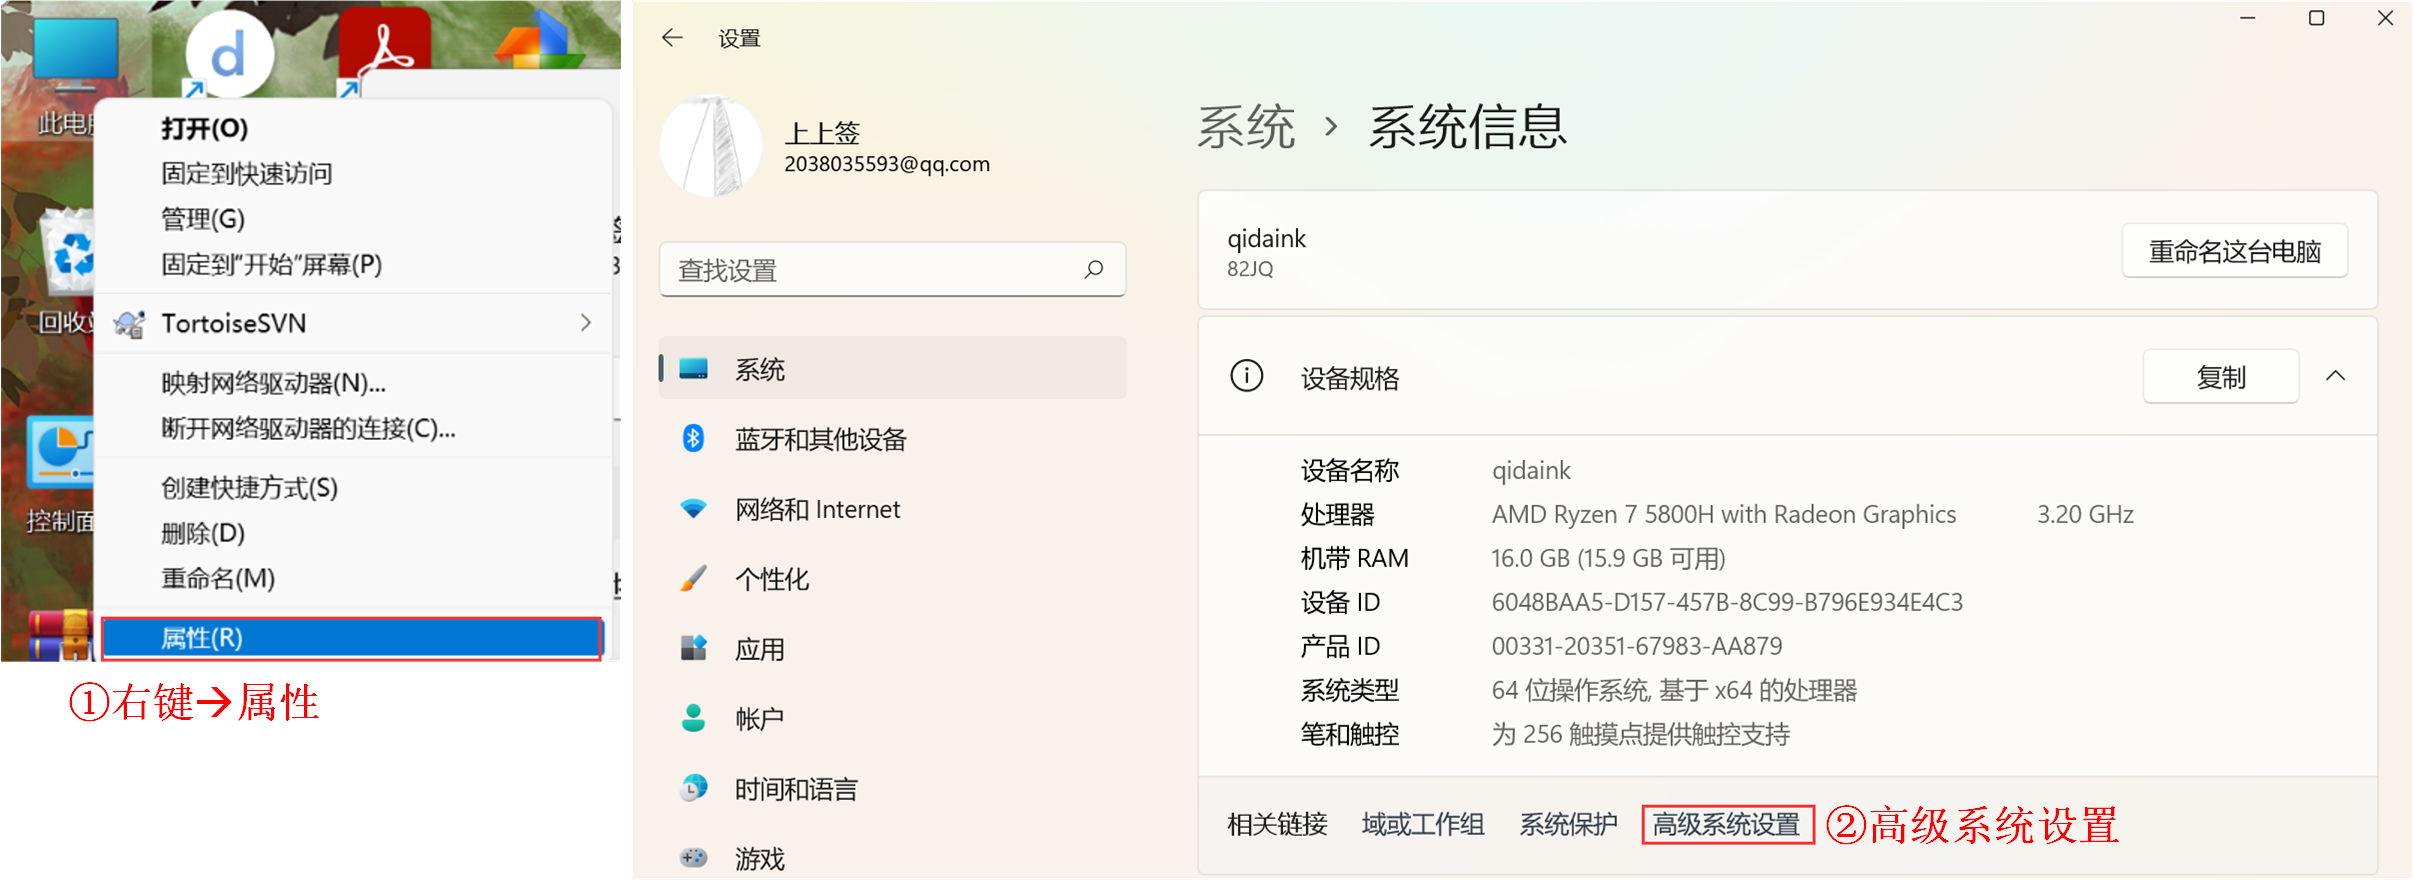Select 重命名(M) in the context menu
This screenshot has width=2414, height=880.
pyautogui.click(x=218, y=578)
